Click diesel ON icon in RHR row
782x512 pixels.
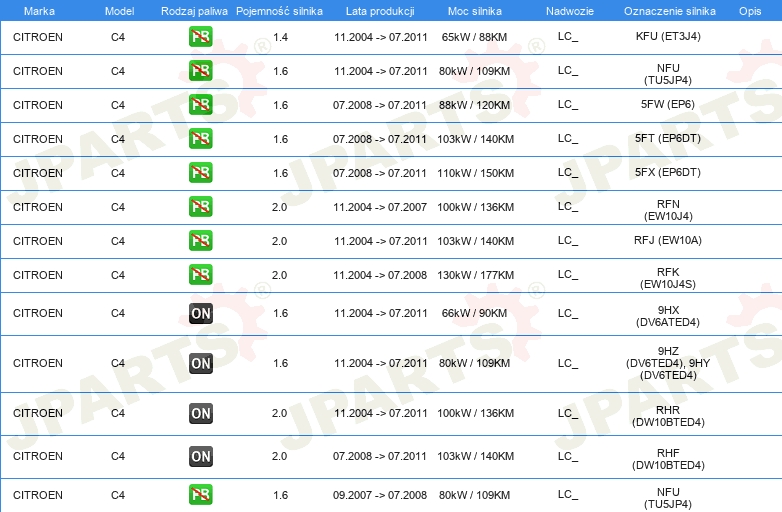click(201, 413)
